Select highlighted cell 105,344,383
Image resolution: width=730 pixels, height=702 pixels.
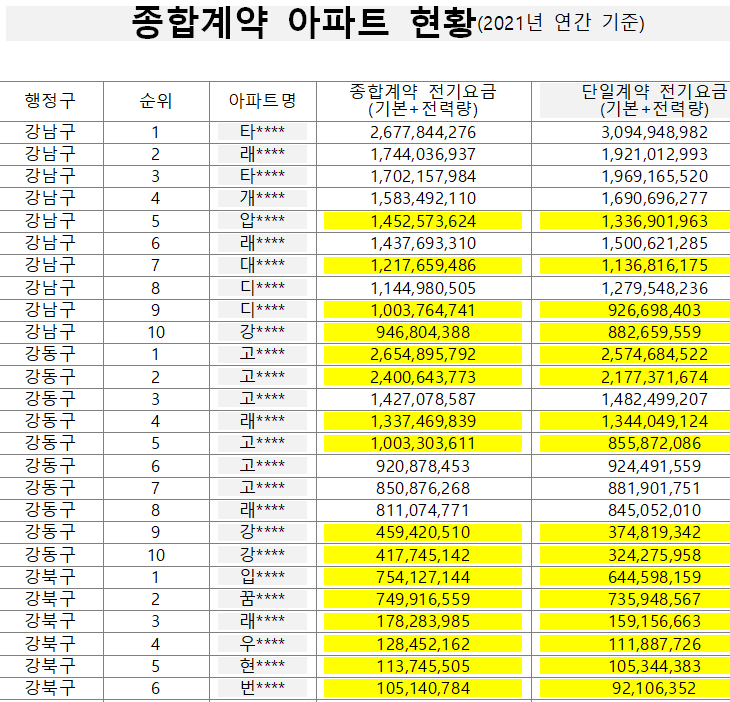click(635, 666)
